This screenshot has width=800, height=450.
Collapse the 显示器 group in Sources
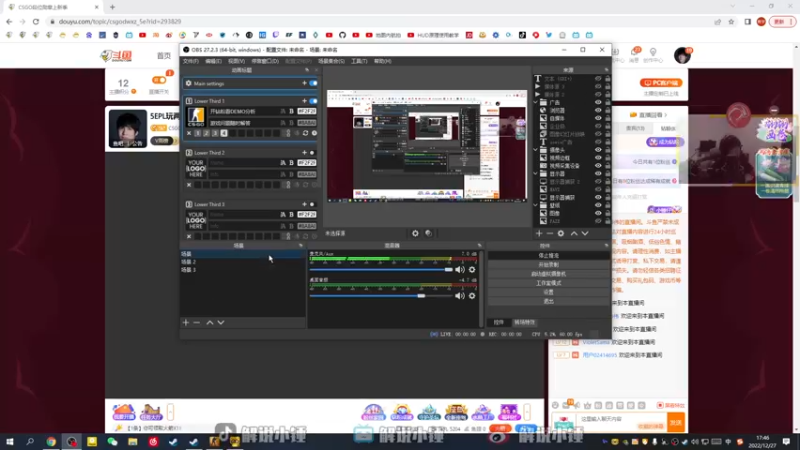coord(536,173)
